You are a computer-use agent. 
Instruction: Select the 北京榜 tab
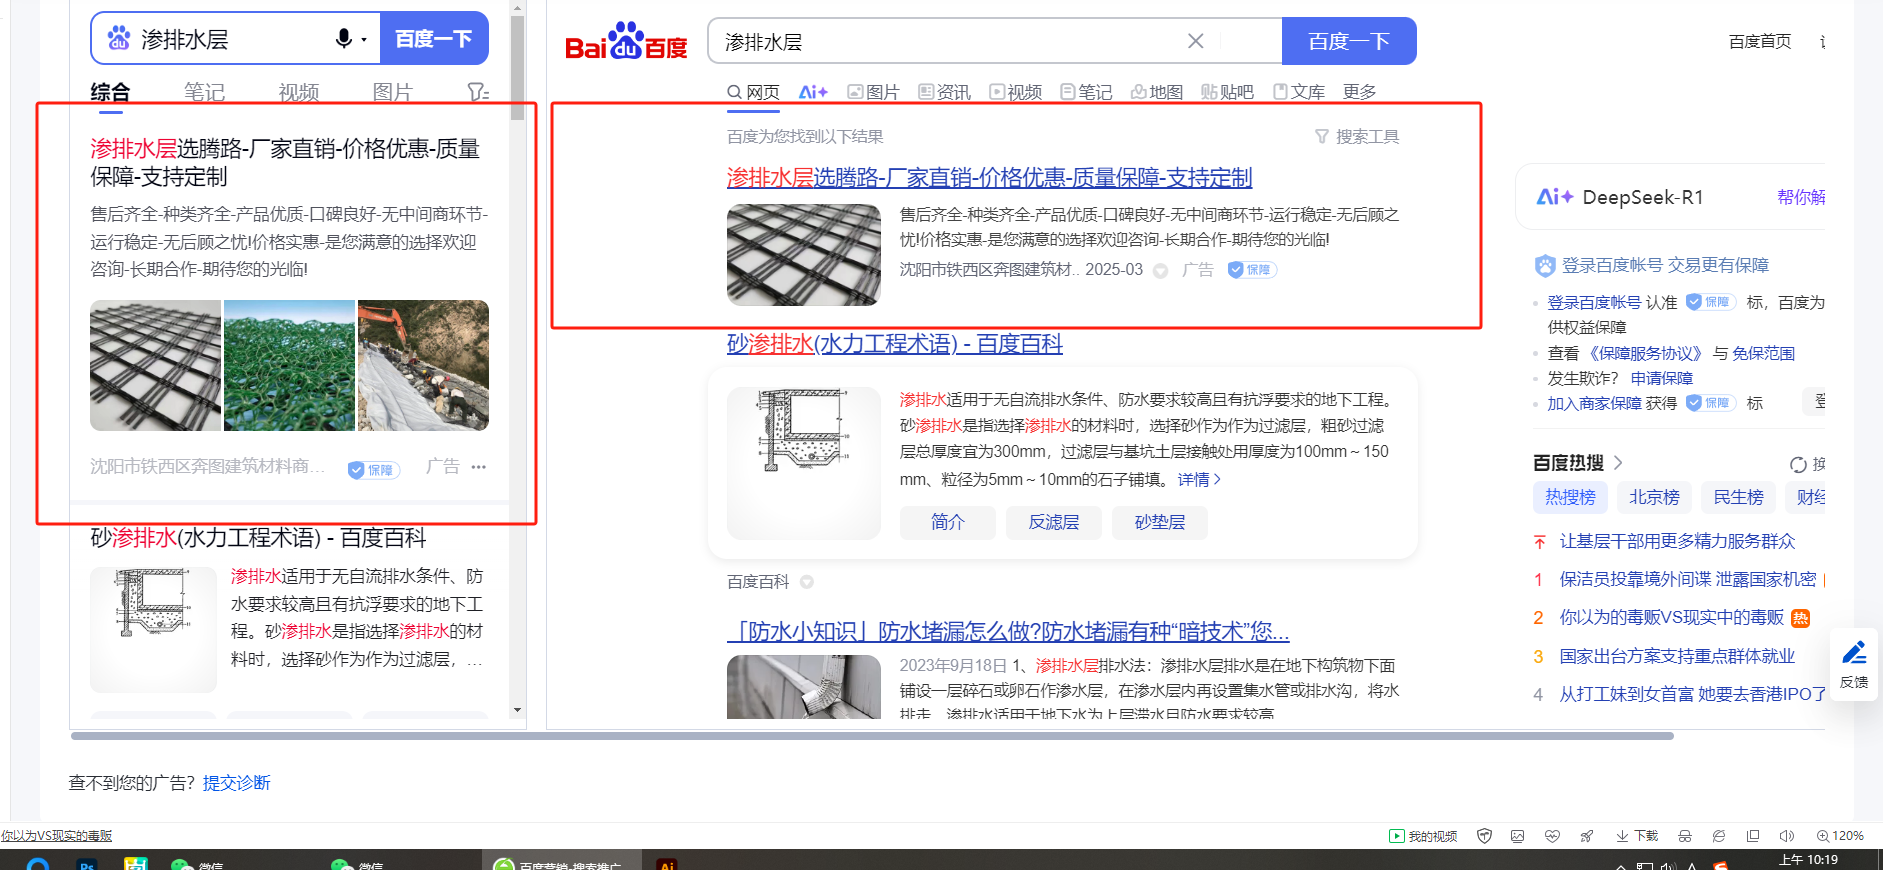click(1654, 497)
